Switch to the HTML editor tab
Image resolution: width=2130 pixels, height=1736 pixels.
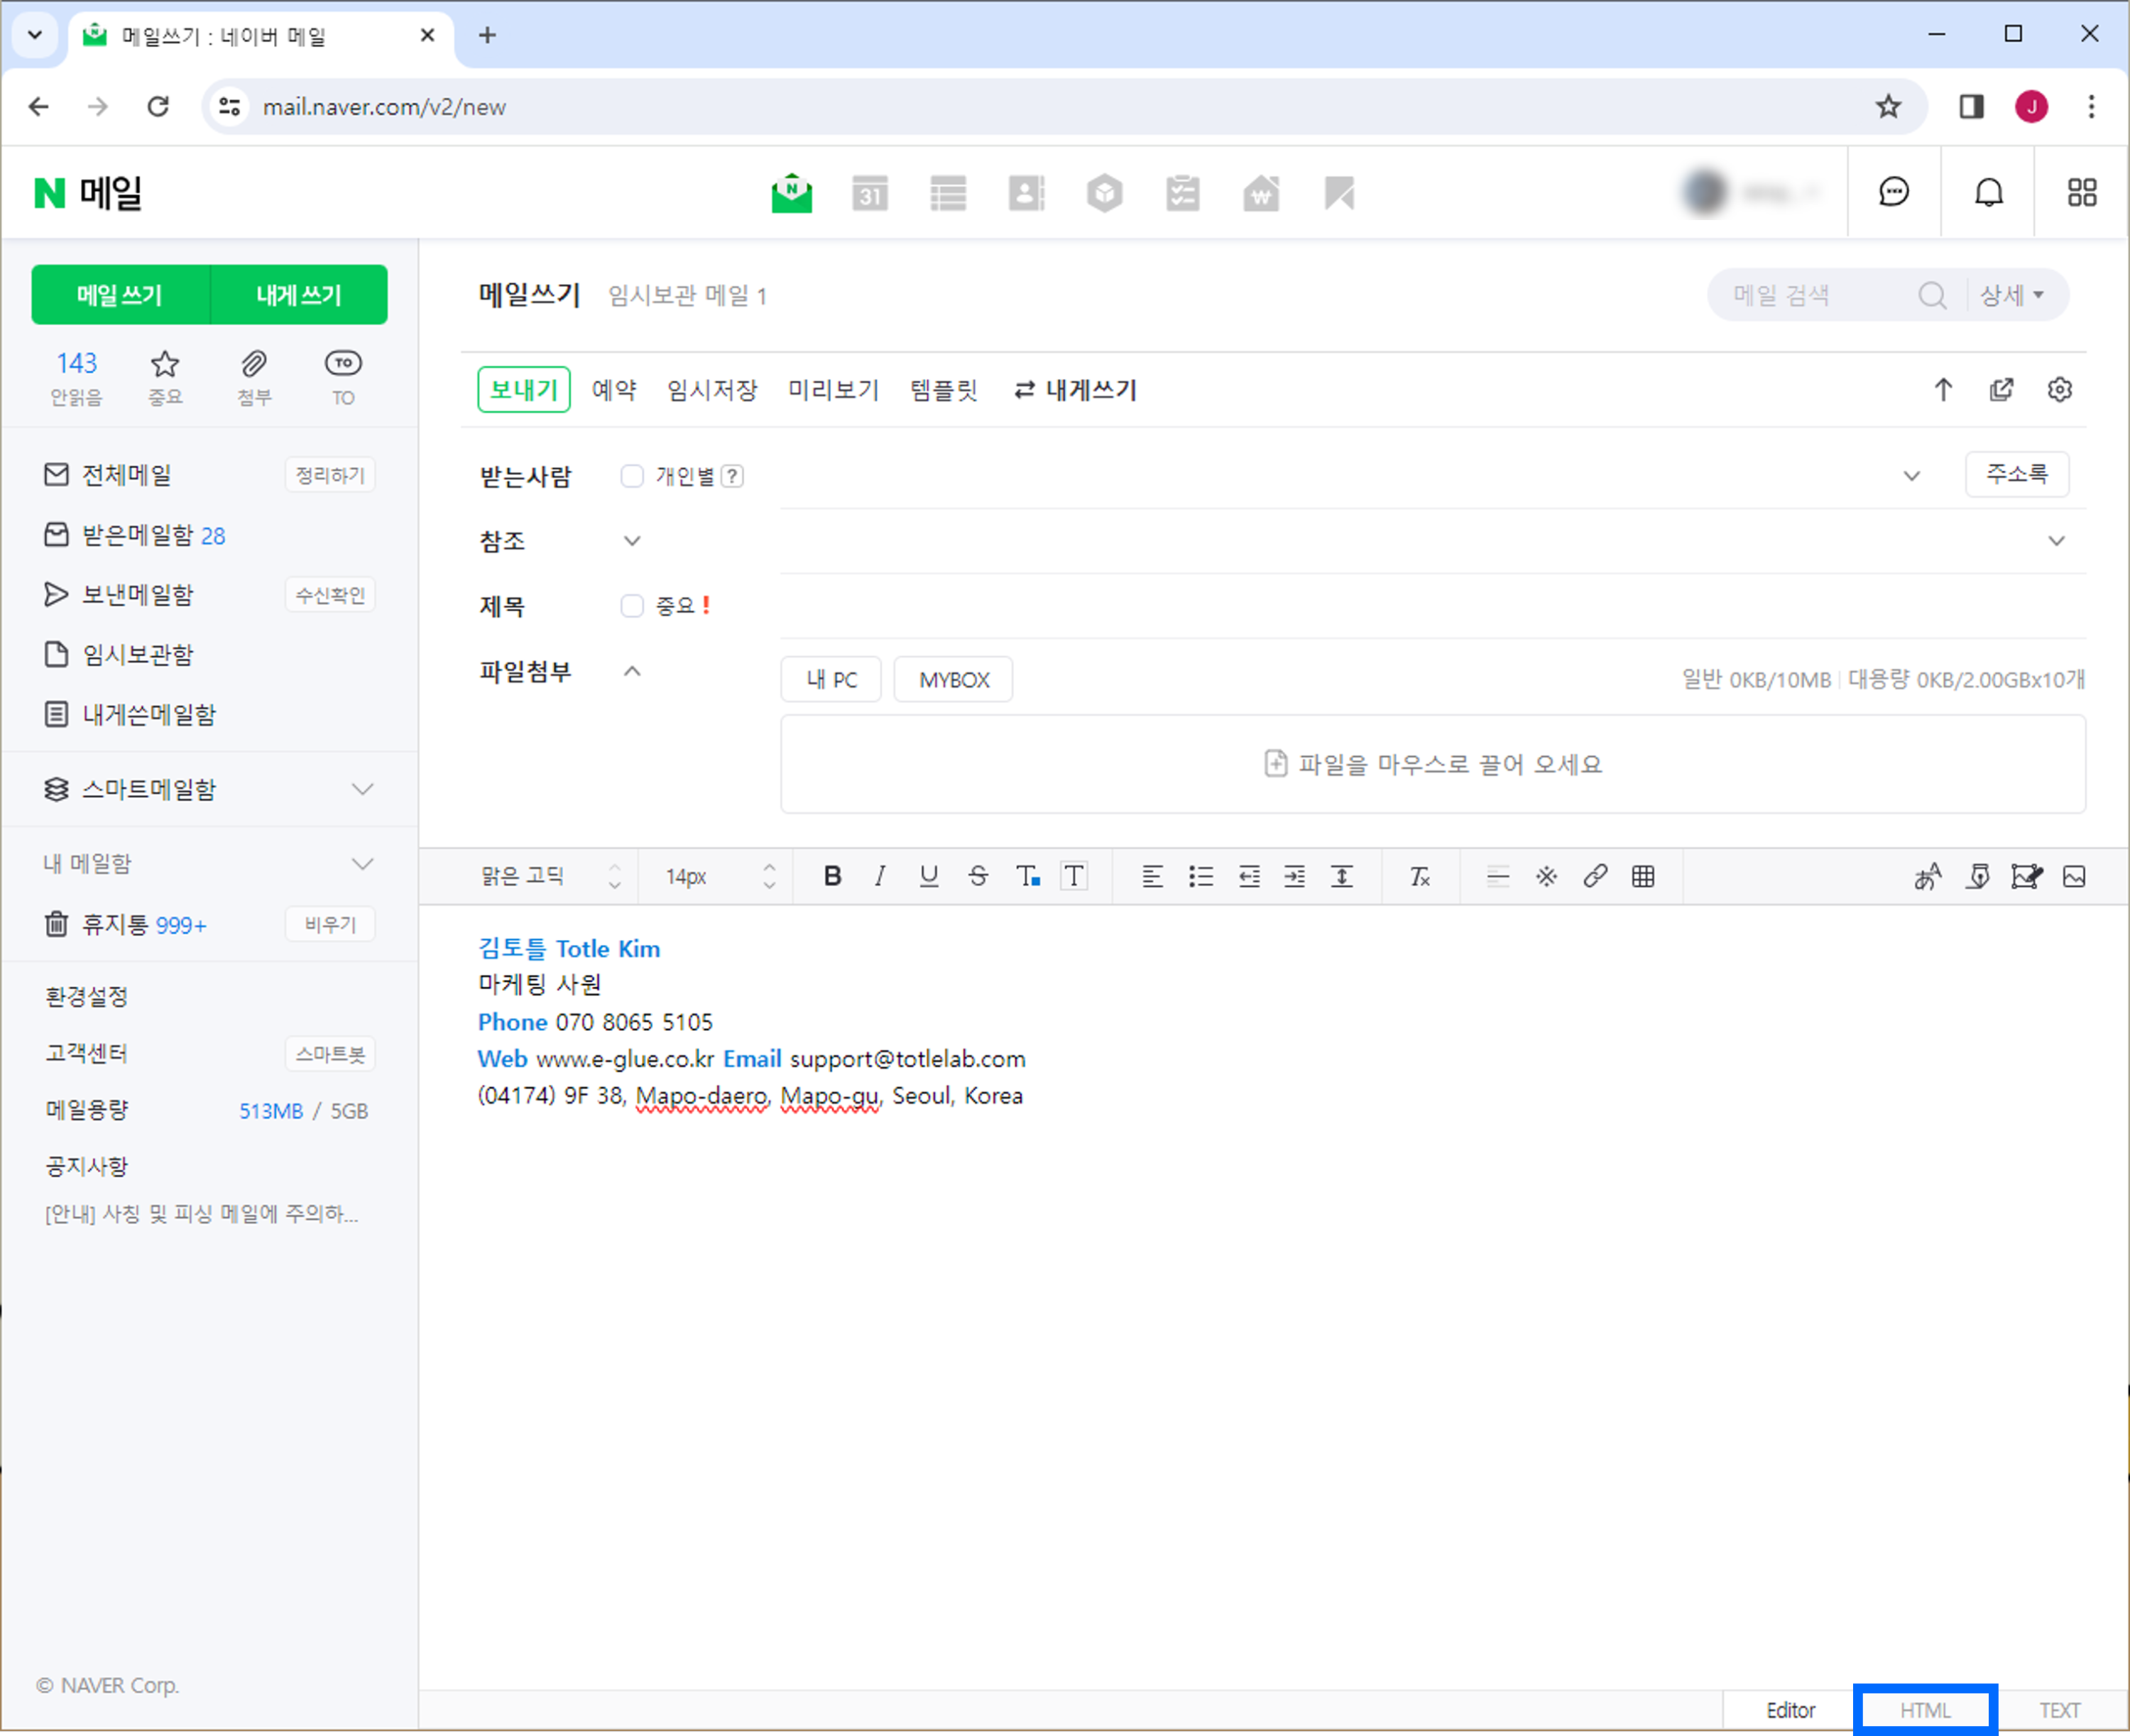tap(1925, 1710)
